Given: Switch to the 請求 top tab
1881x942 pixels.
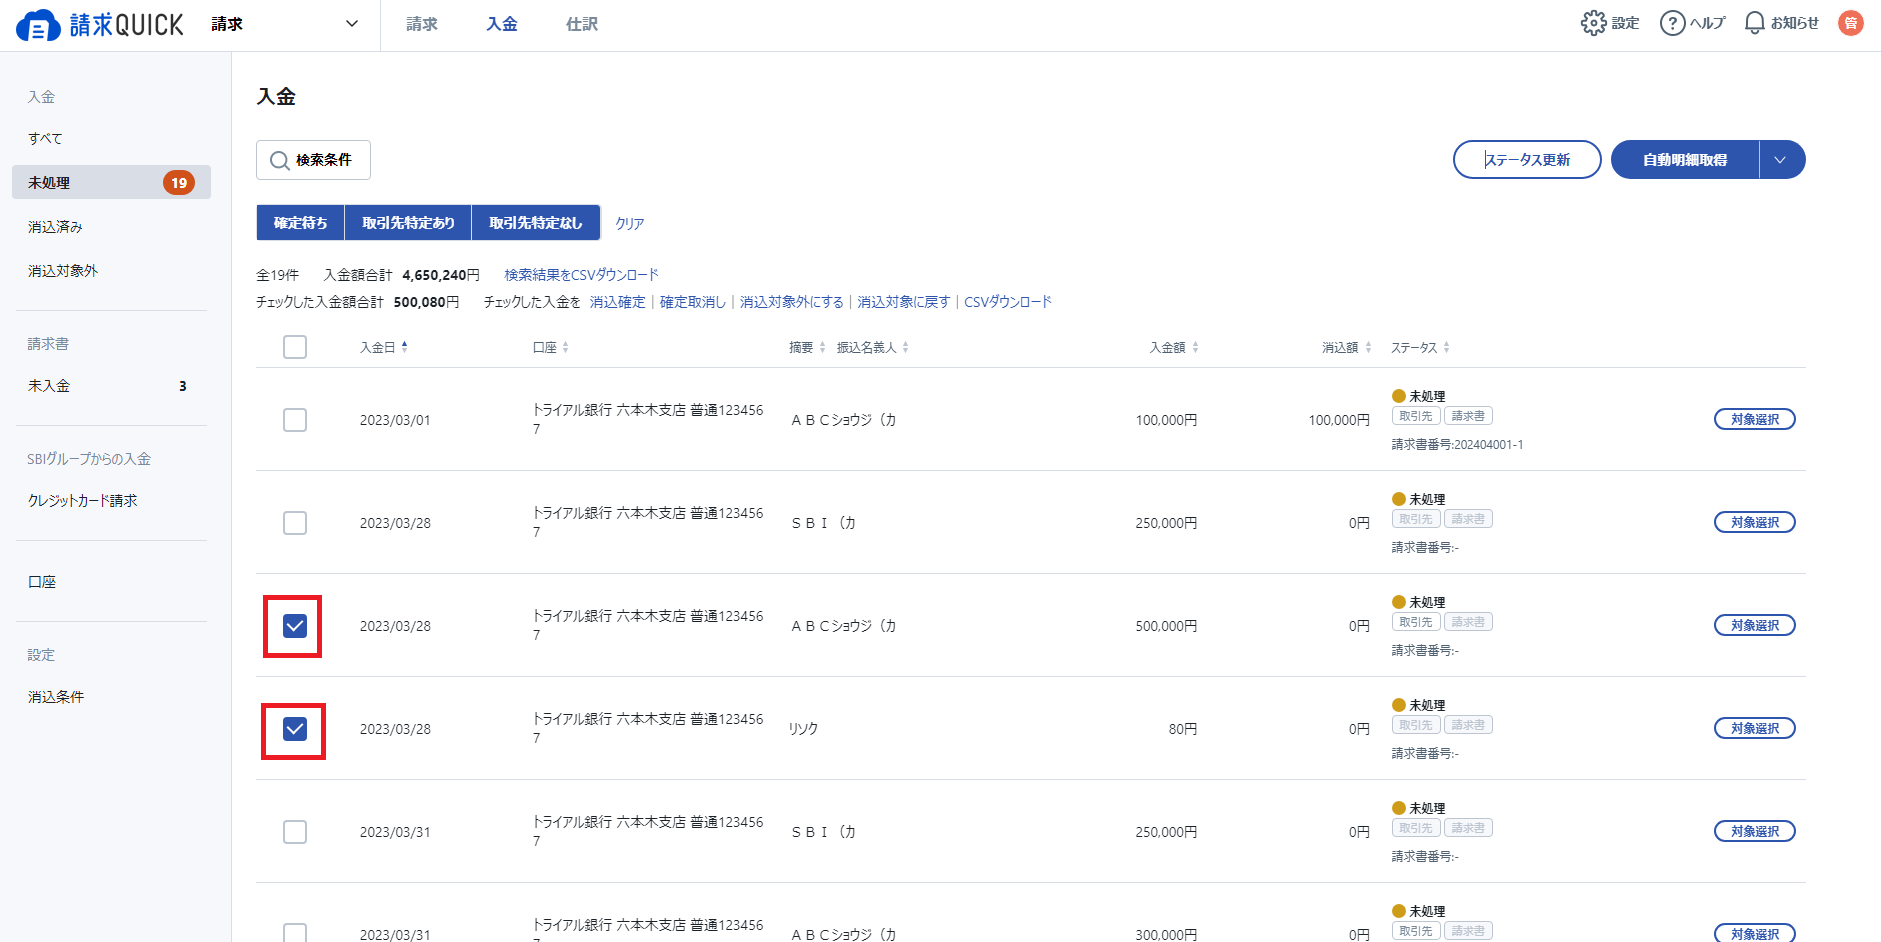Looking at the screenshot, I should tap(422, 24).
